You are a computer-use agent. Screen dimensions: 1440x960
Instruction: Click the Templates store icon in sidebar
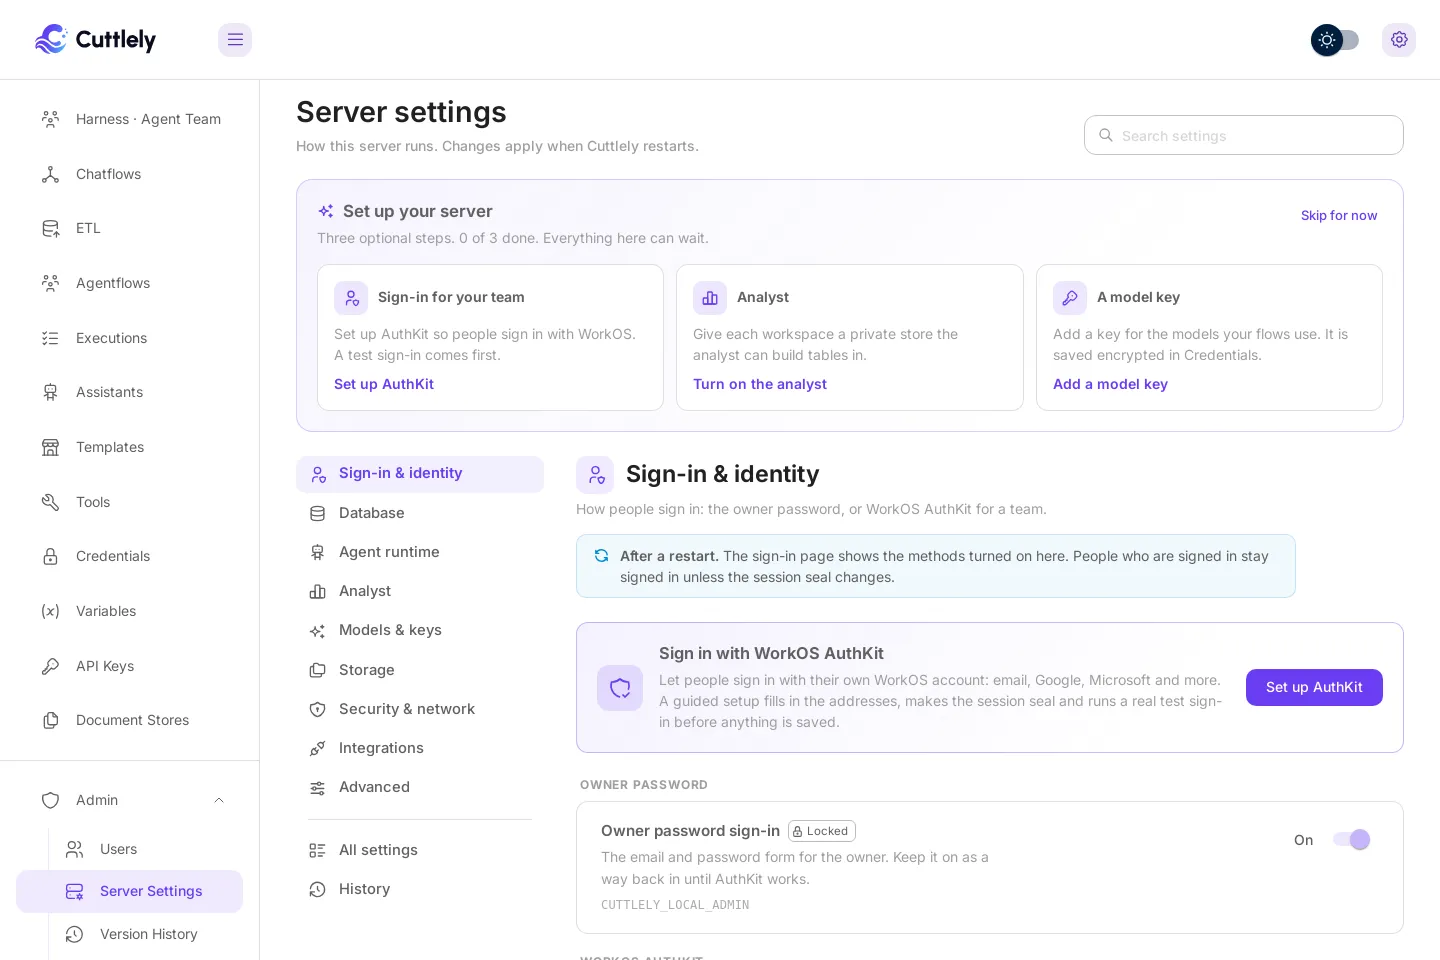[x=50, y=447]
